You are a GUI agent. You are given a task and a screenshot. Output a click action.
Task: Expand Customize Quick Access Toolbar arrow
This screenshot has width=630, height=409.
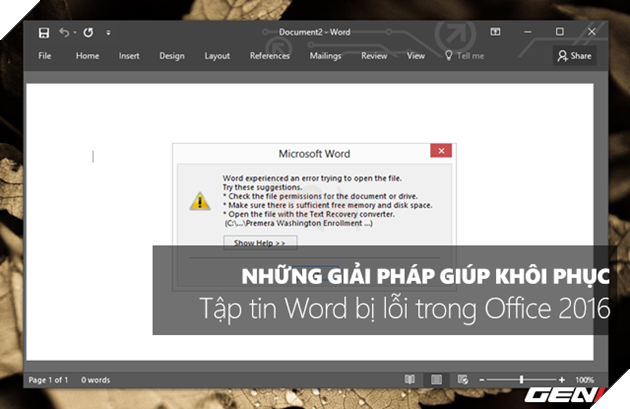pyautogui.click(x=108, y=33)
